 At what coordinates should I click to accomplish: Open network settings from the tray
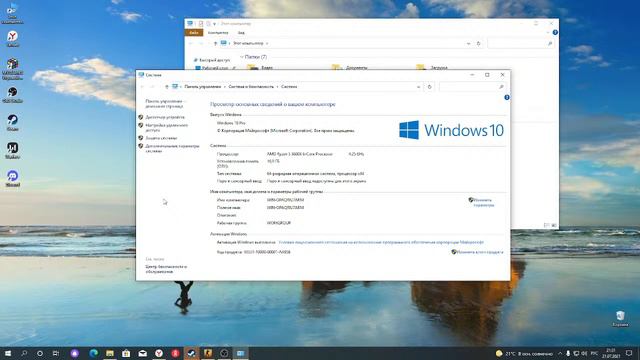point(576,353)
